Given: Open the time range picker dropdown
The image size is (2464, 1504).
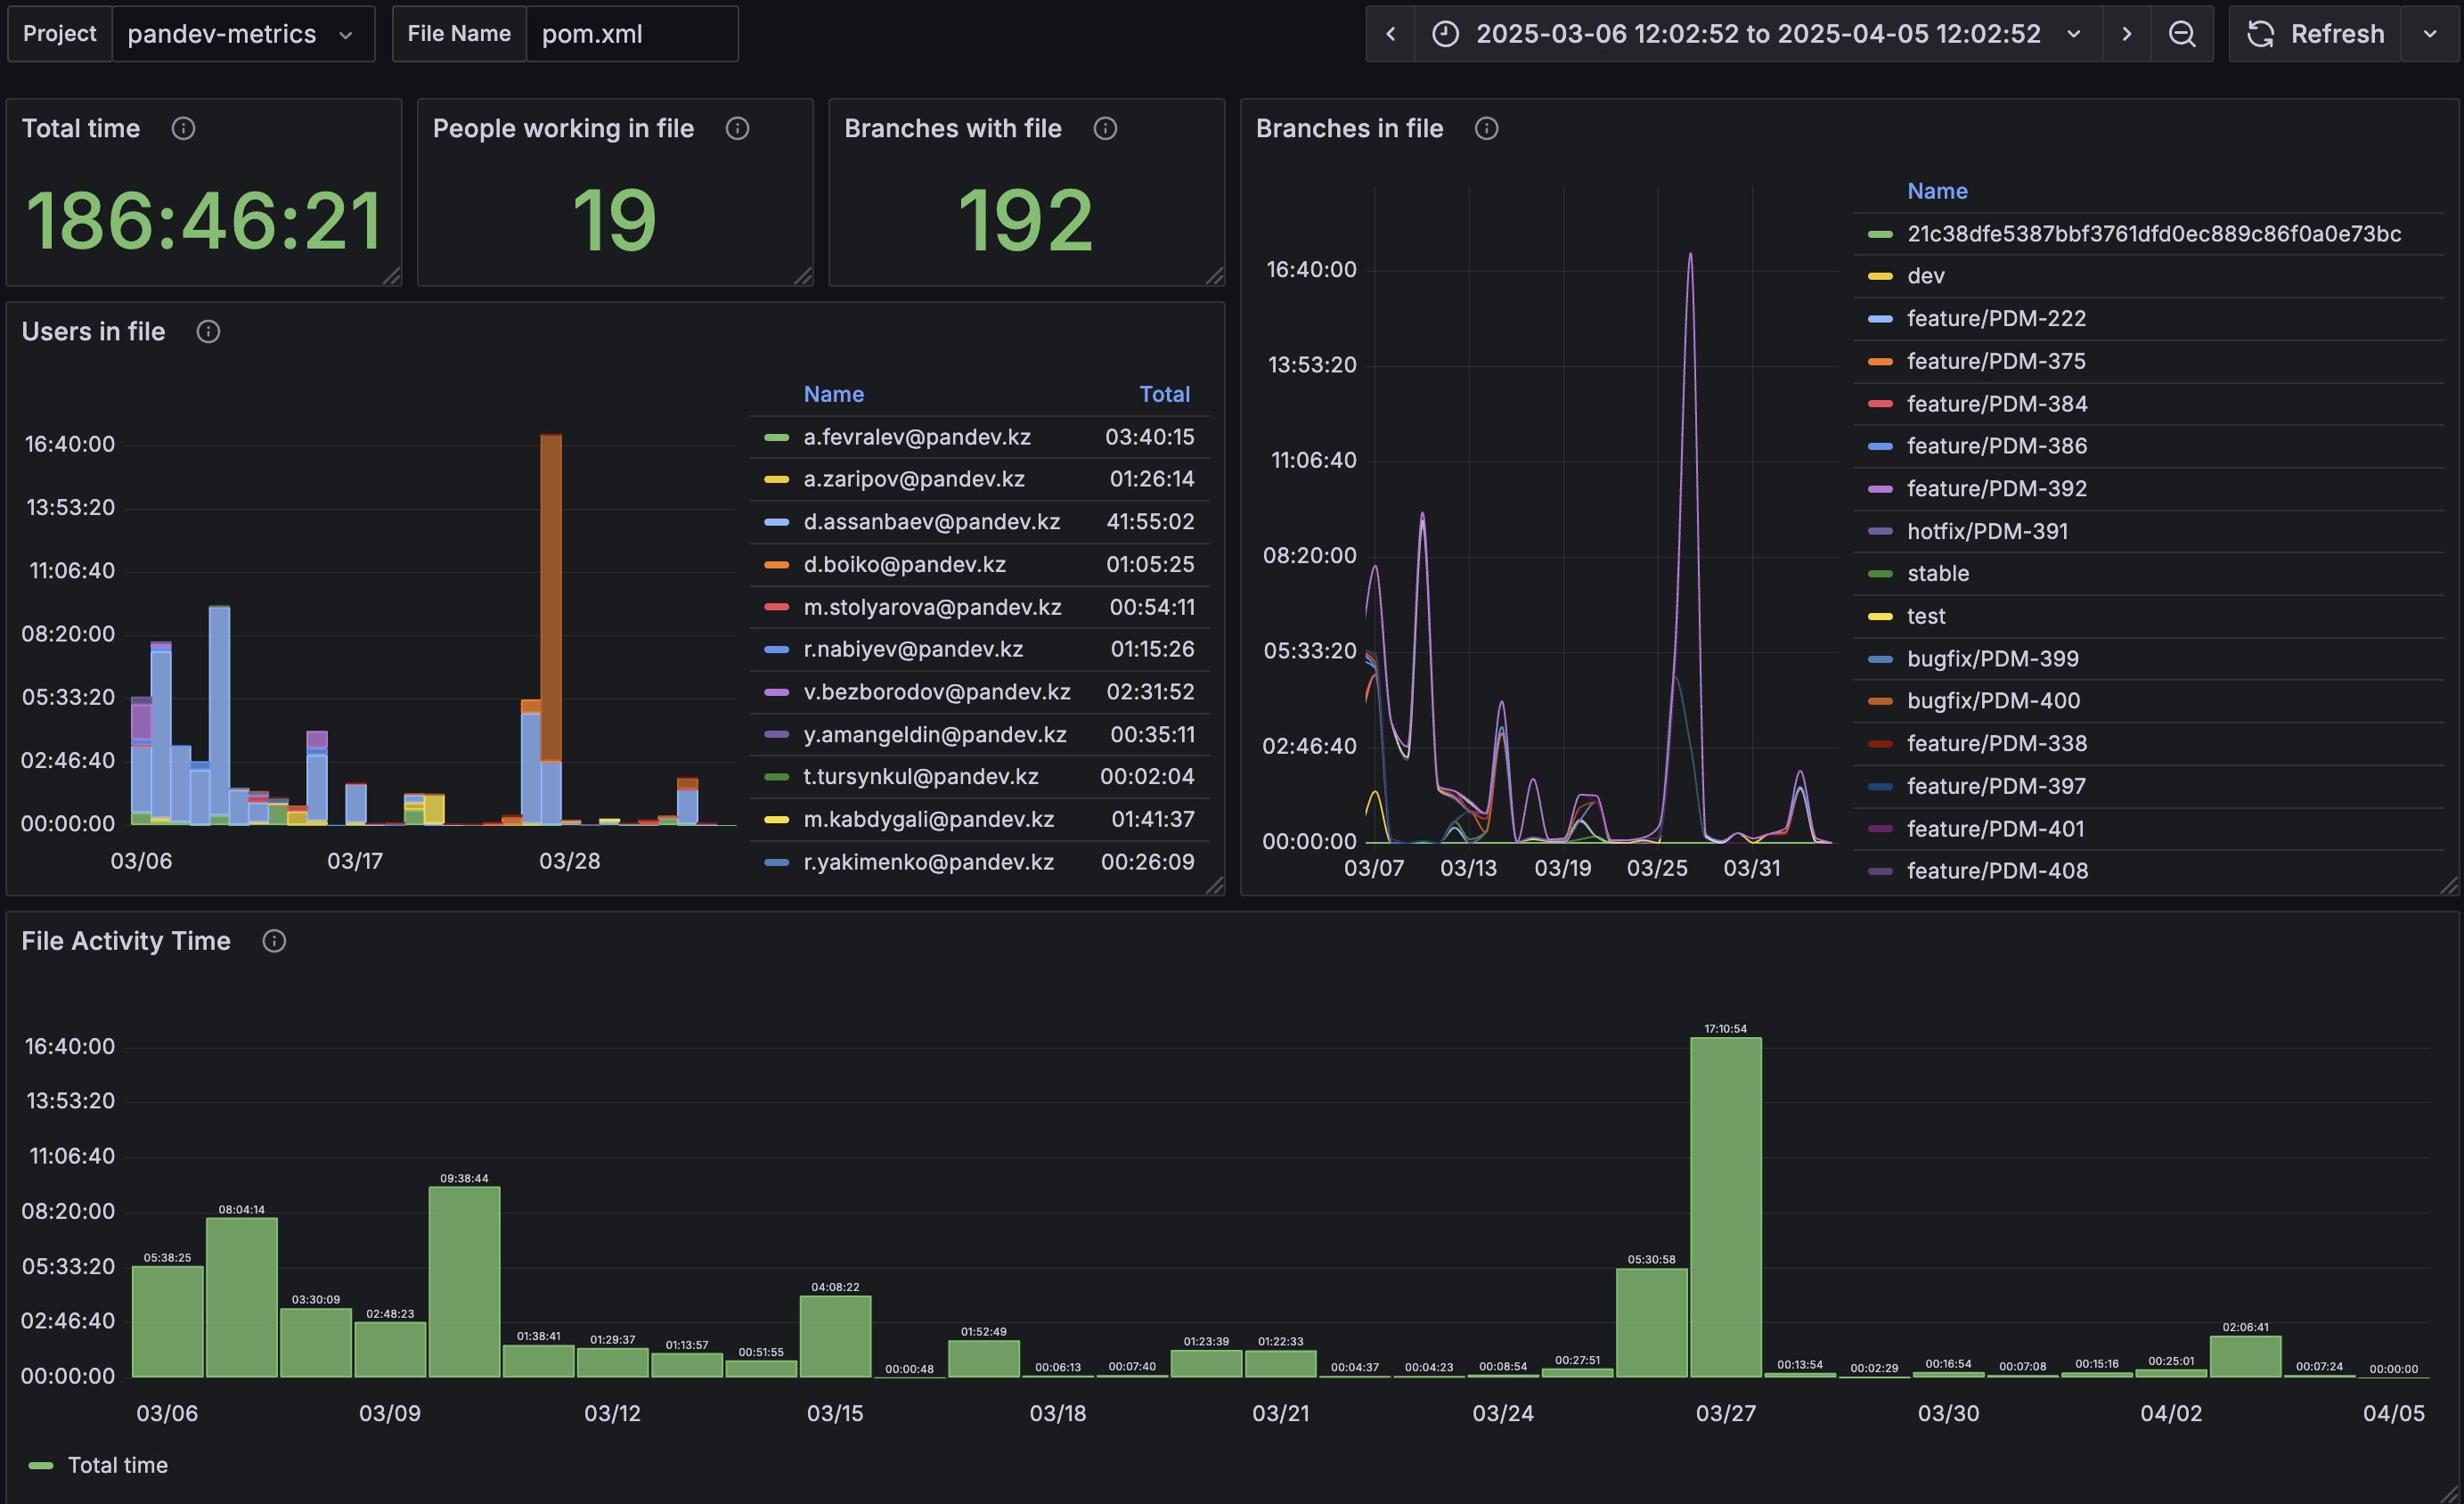Looking at the screenshot, I should coord(1758,34).
